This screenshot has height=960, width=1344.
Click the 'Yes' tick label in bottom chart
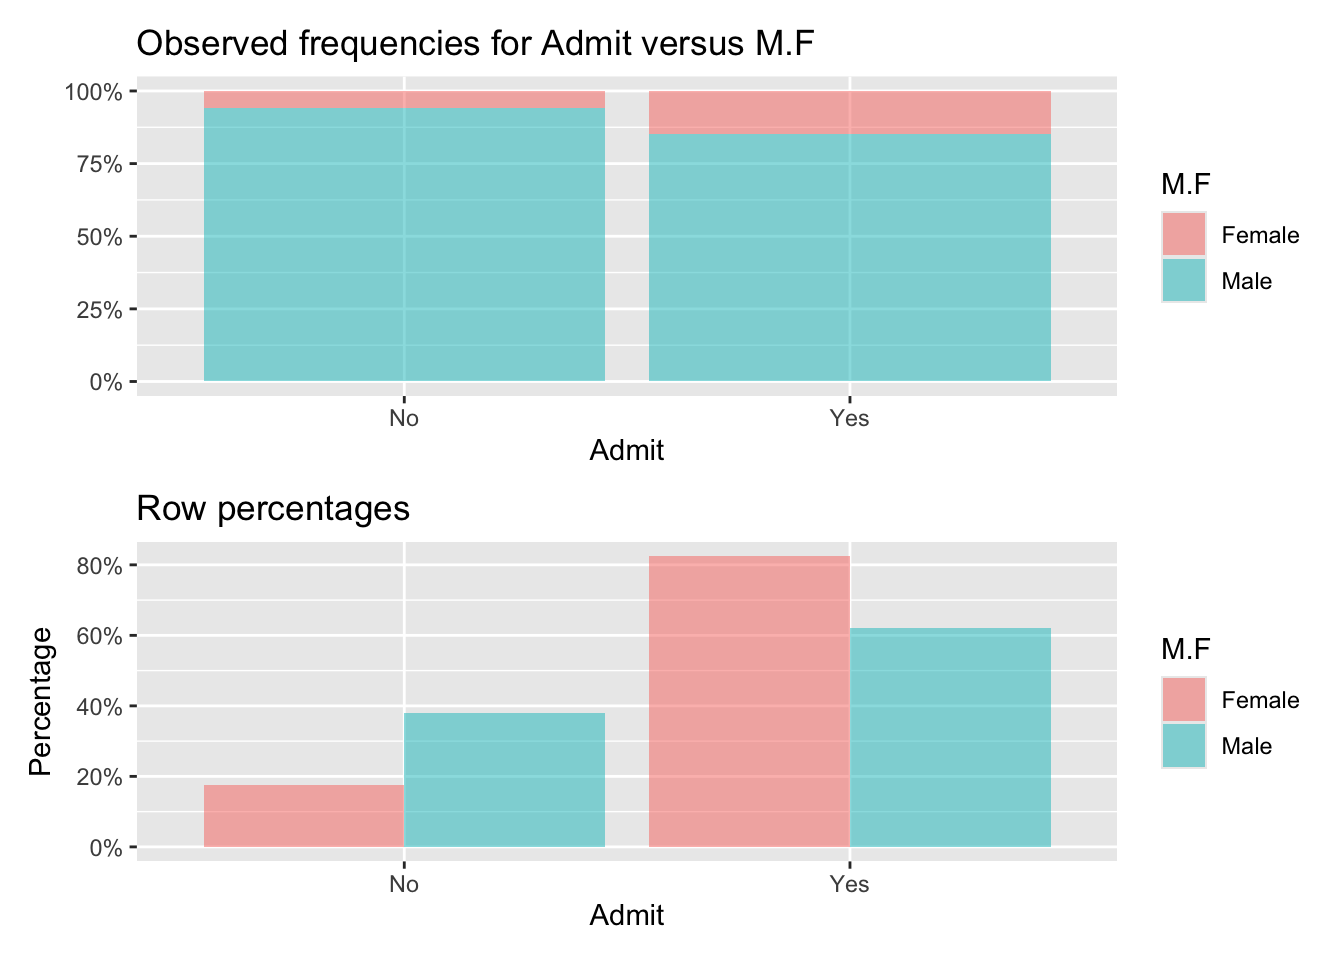coord(849,884)
